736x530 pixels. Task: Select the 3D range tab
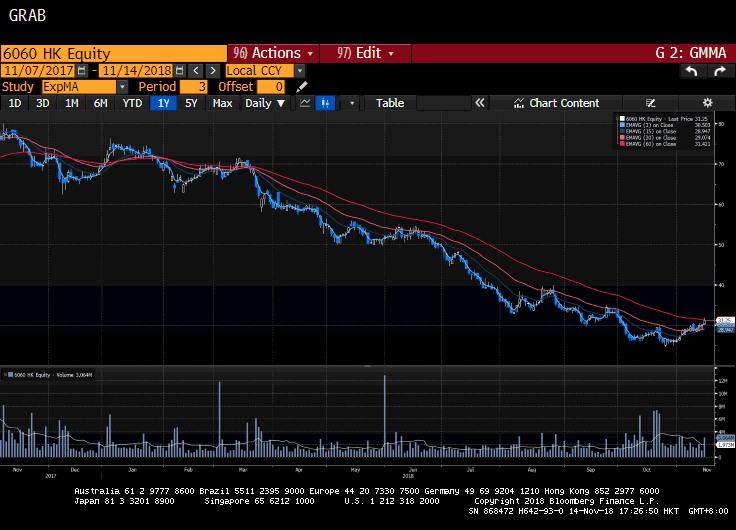coord(43,103)
